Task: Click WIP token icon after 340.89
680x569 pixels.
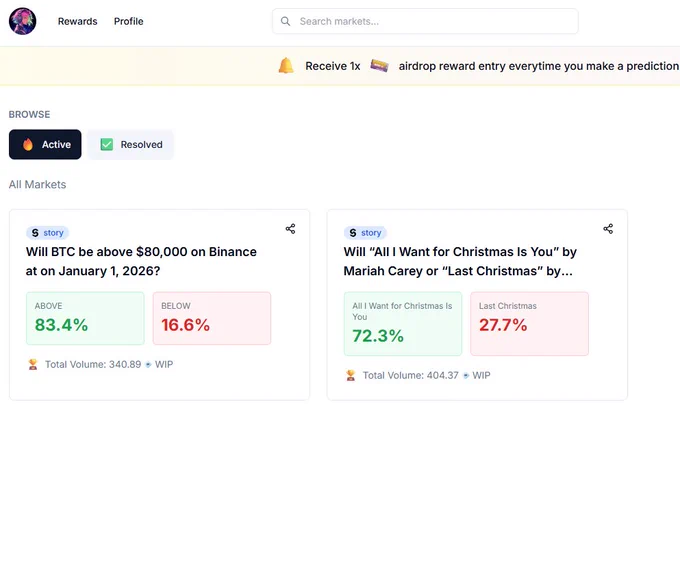Action: coord(148,365)
